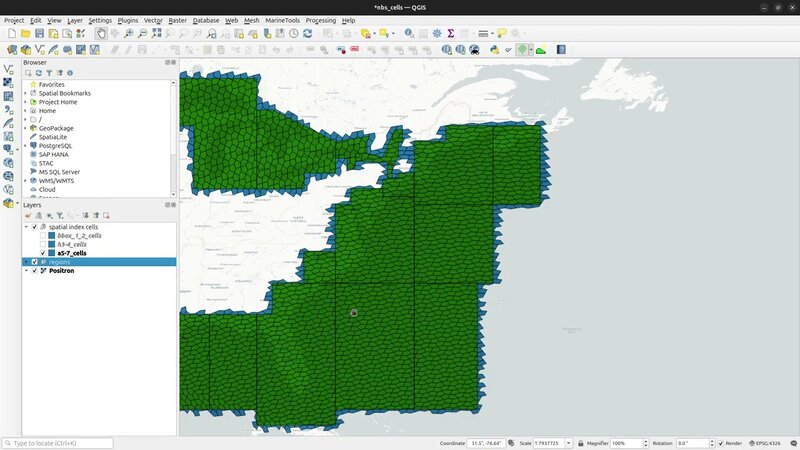Screen dimensions: 800x450
Task: Click the Zoom Out magnifier tool
Action: click(142, 34)
